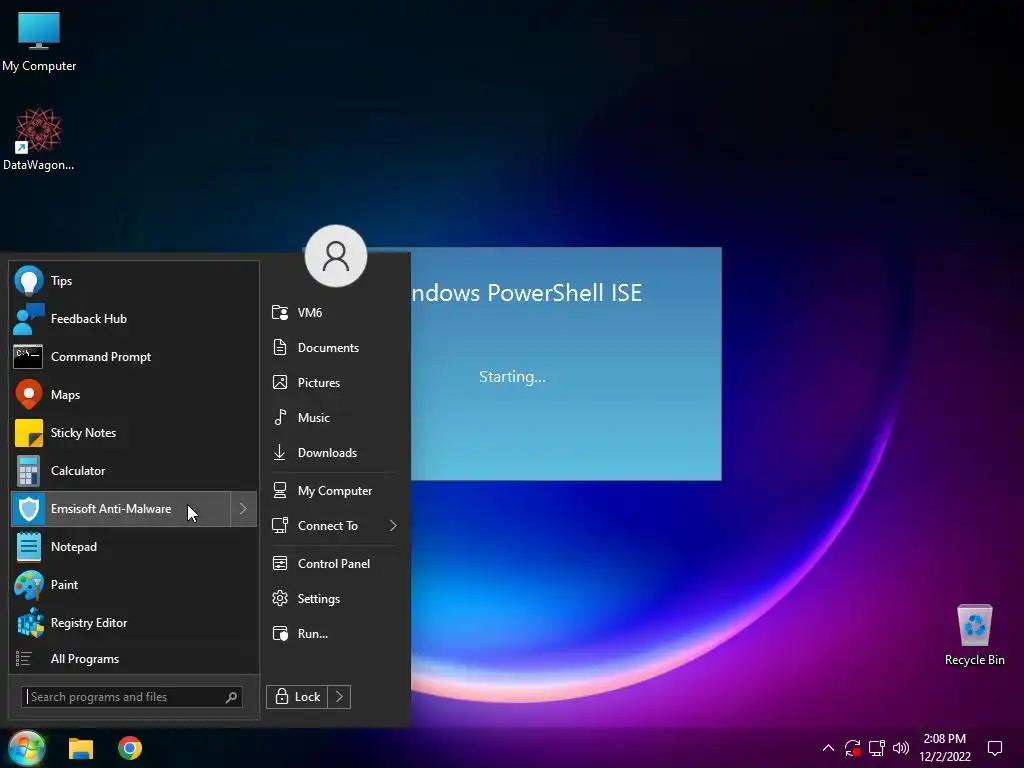The image size is (1024, 768).
Task: Open the Notepad icon
Action: click(x=28, y=547)
